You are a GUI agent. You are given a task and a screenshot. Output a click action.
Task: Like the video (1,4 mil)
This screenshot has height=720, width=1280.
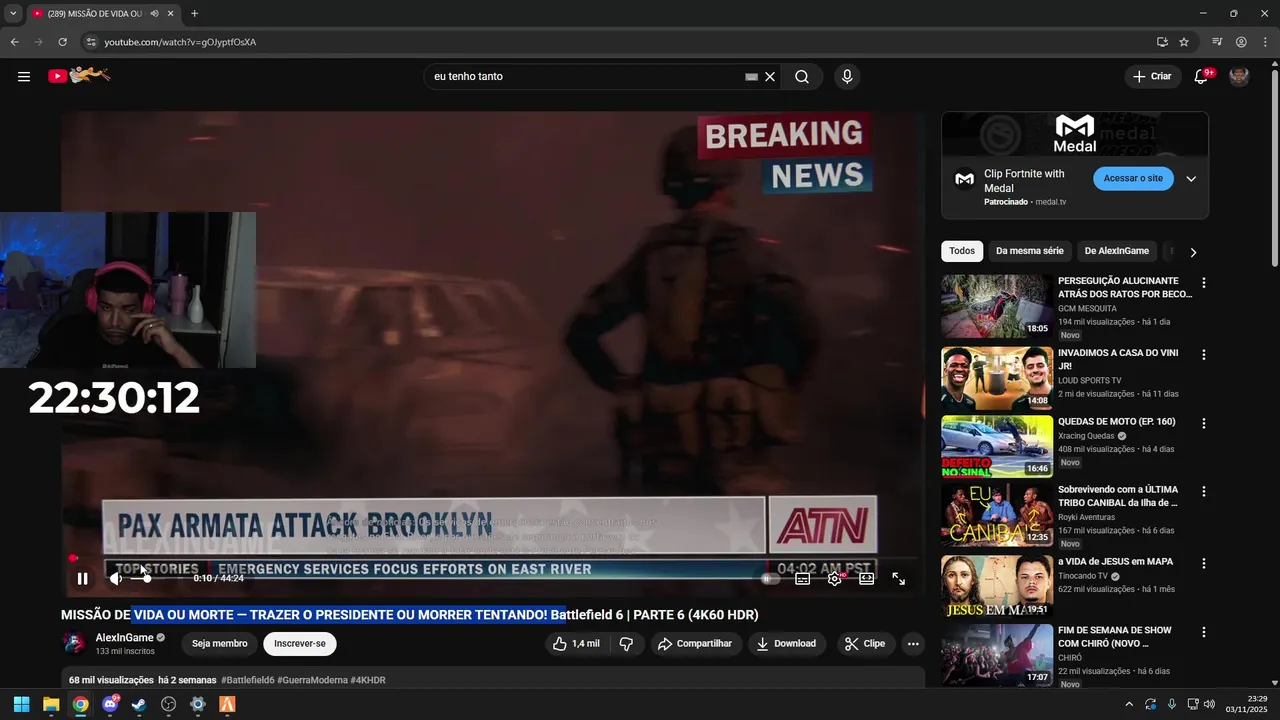coord(576,643)
